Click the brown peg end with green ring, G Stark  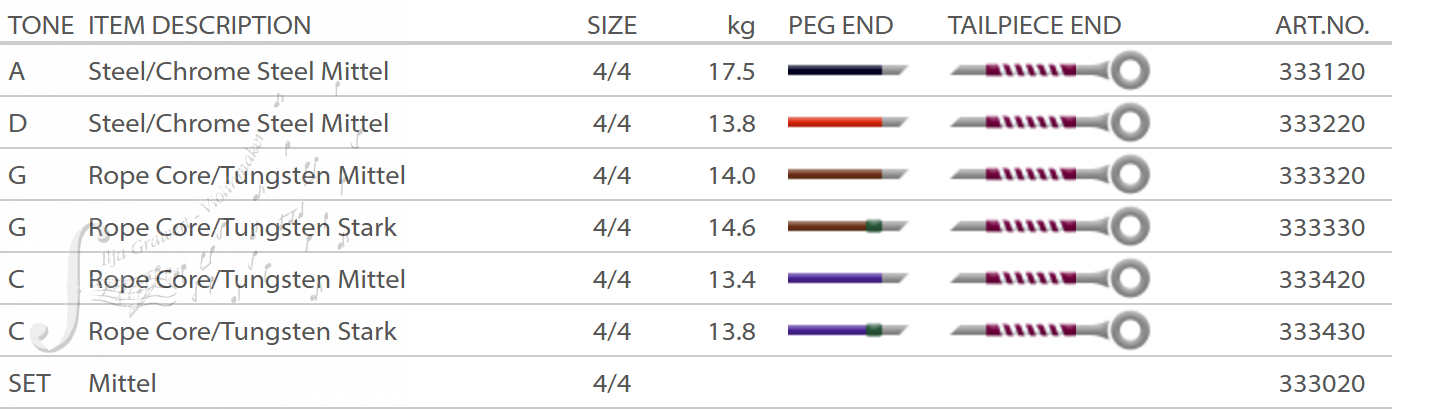(x=847, y=227)
